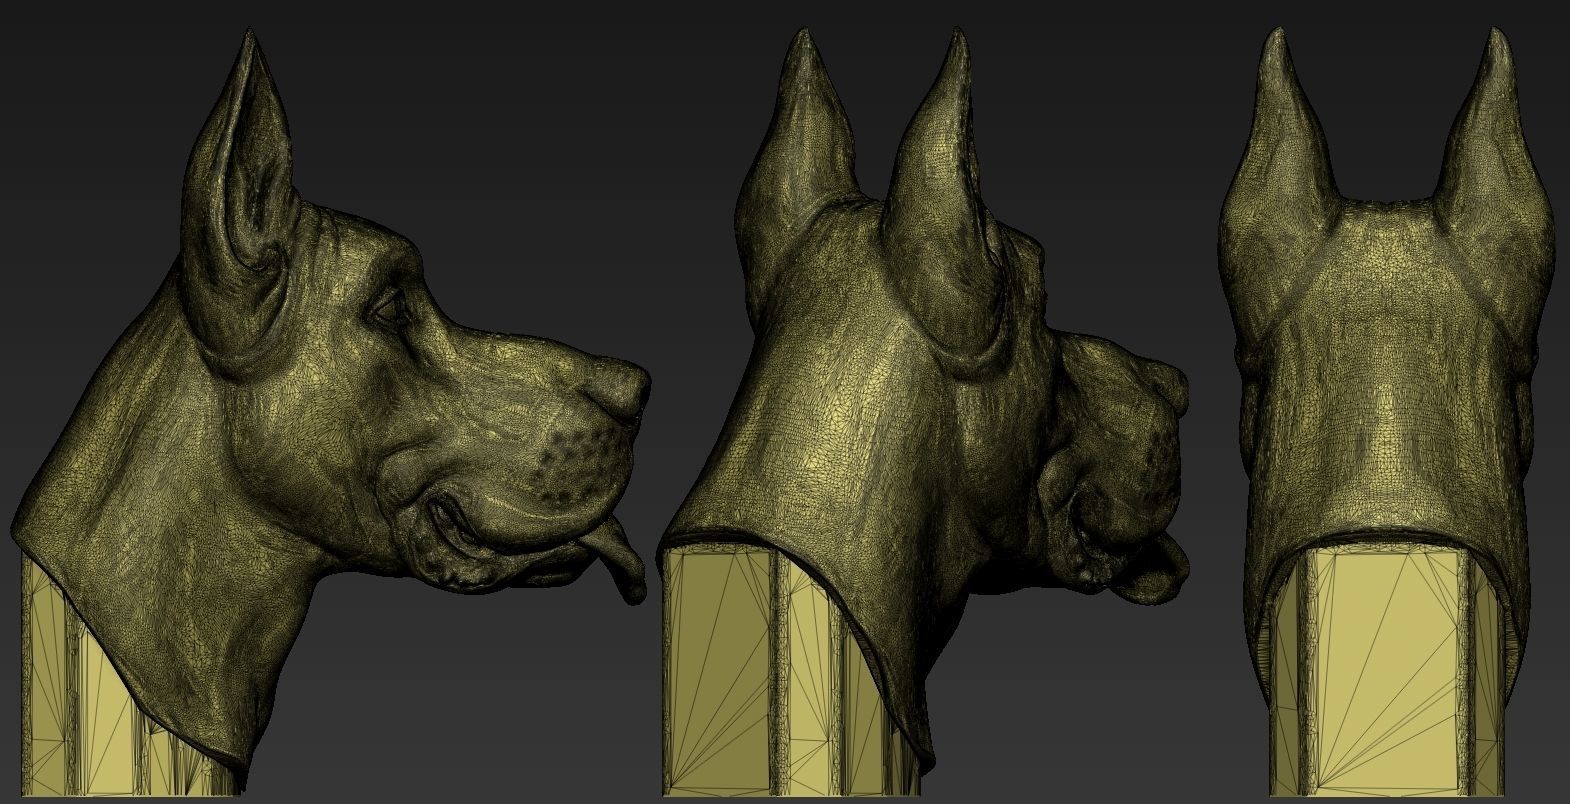Select the three-quarter rear view dog model

tap(925, 410)
